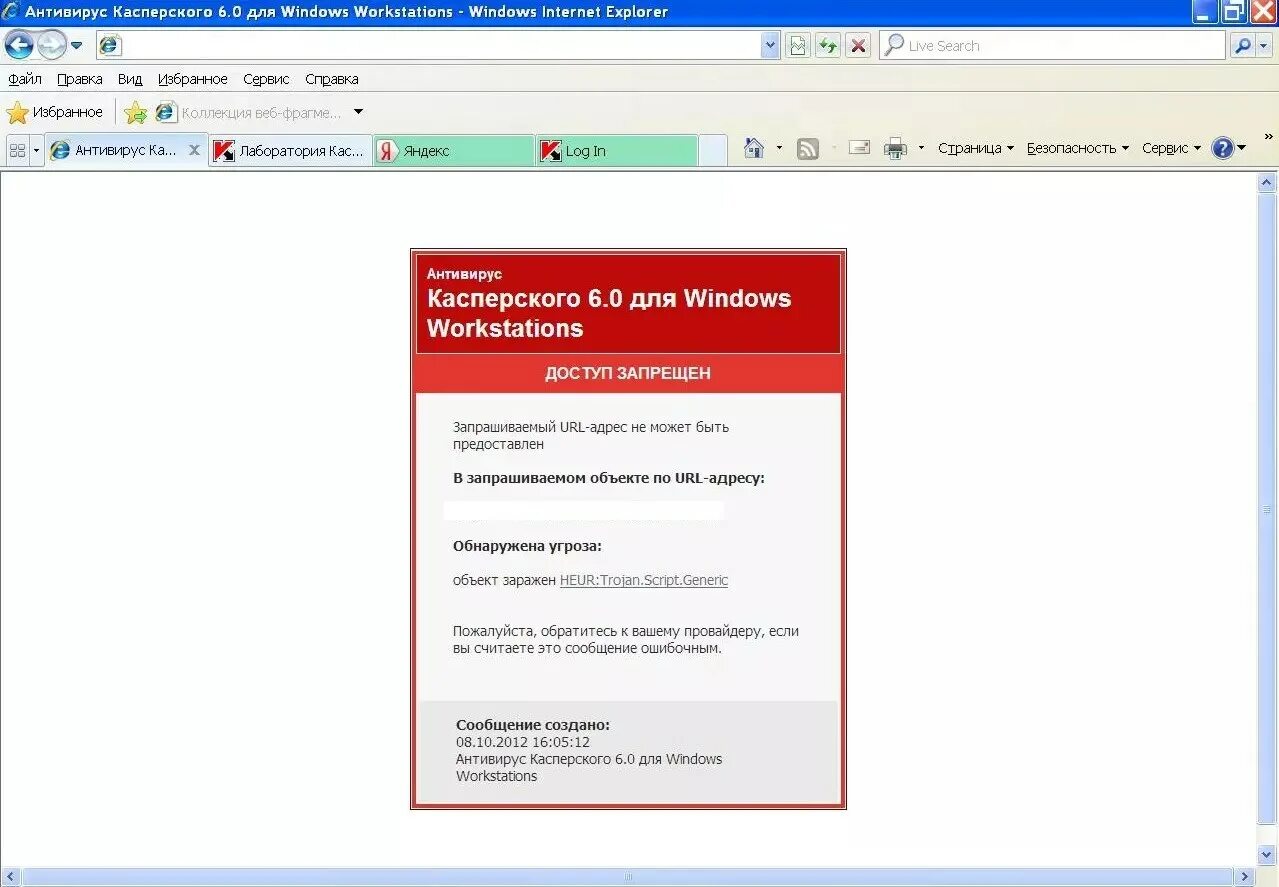1279x887 pixels.
Task: Click the RSS feeds icon
Action: (x=808, y=148)
